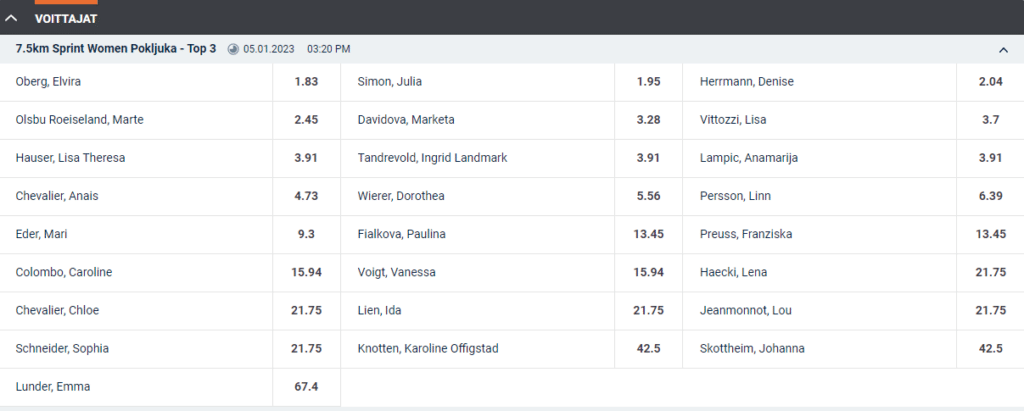Pick odds 6.39 for Persson, Linn
1024x411 pixels.
(x=991, y=196)
